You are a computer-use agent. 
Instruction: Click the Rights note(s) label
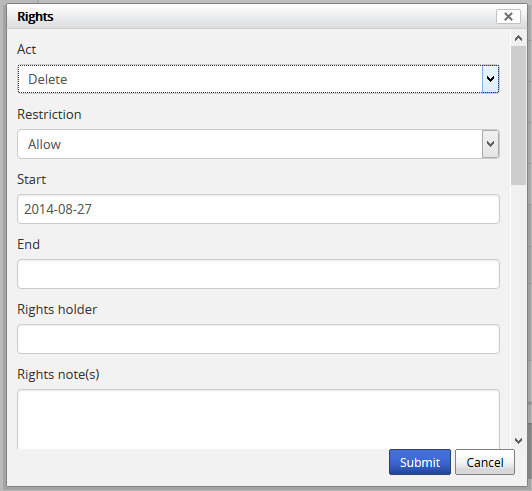click(x=58, y=375)
